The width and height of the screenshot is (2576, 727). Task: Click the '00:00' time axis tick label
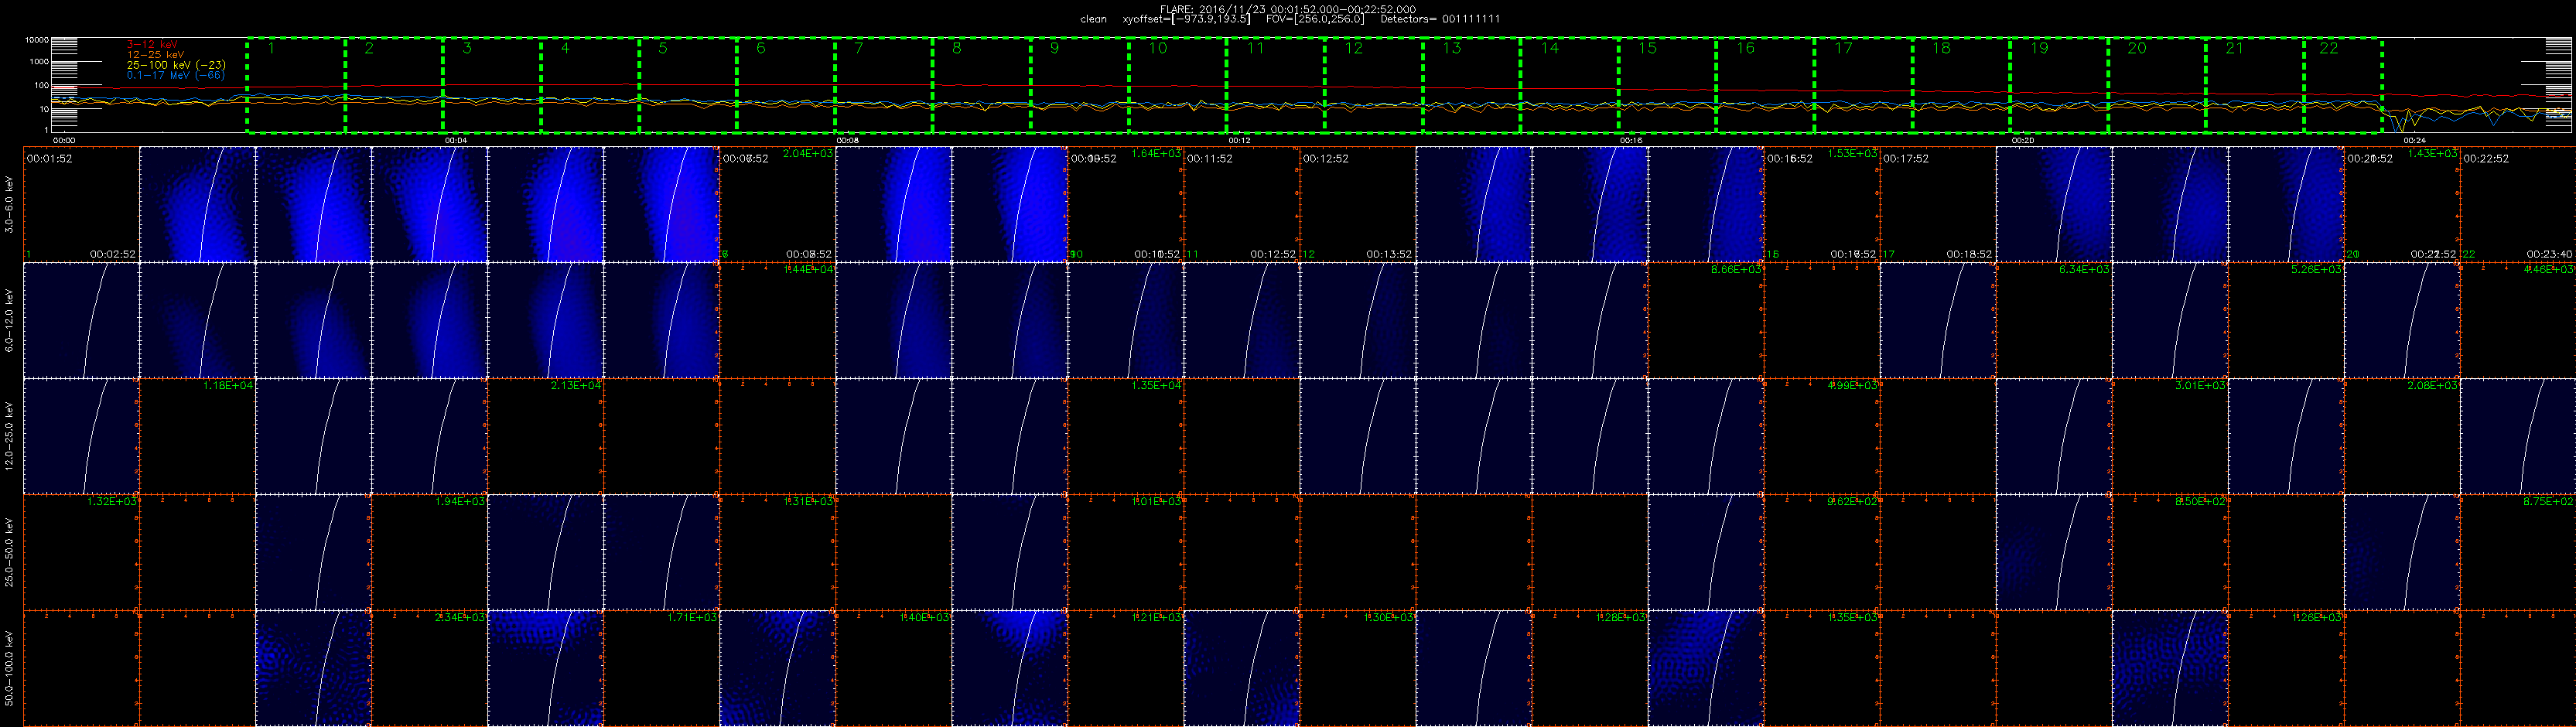click(64, 141)
